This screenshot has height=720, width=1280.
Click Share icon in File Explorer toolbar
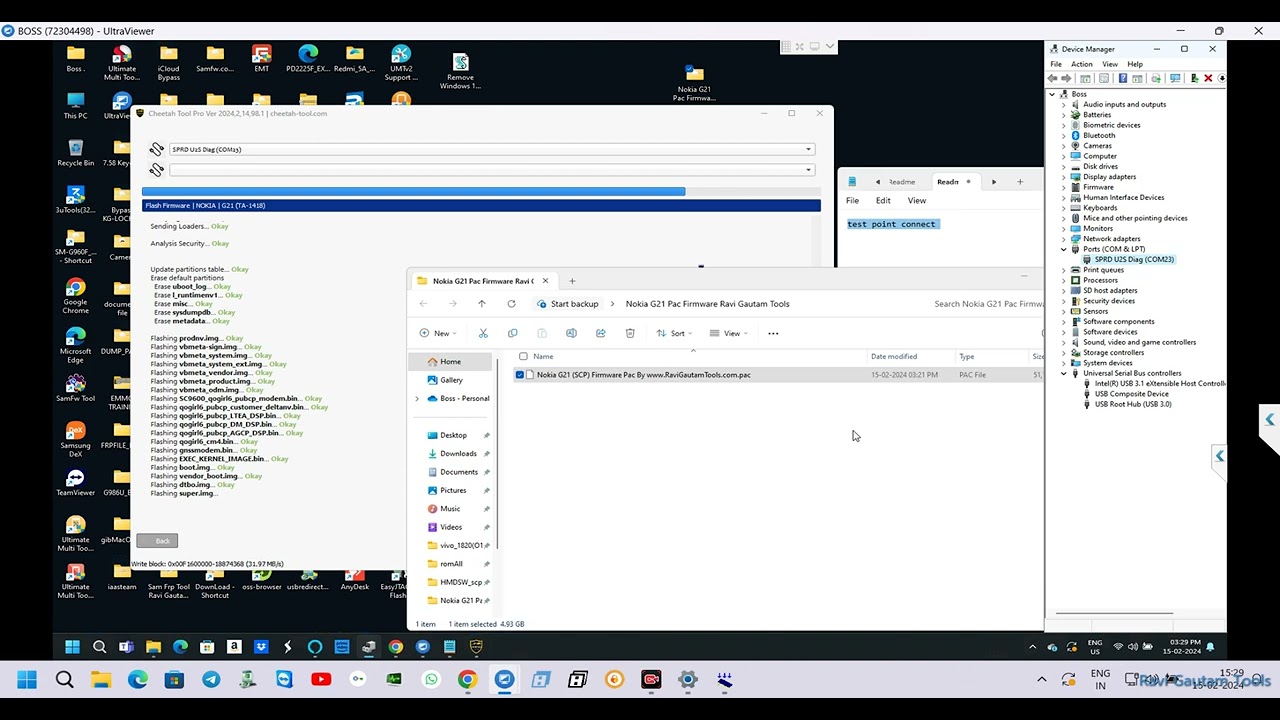(x=600, y=333)
